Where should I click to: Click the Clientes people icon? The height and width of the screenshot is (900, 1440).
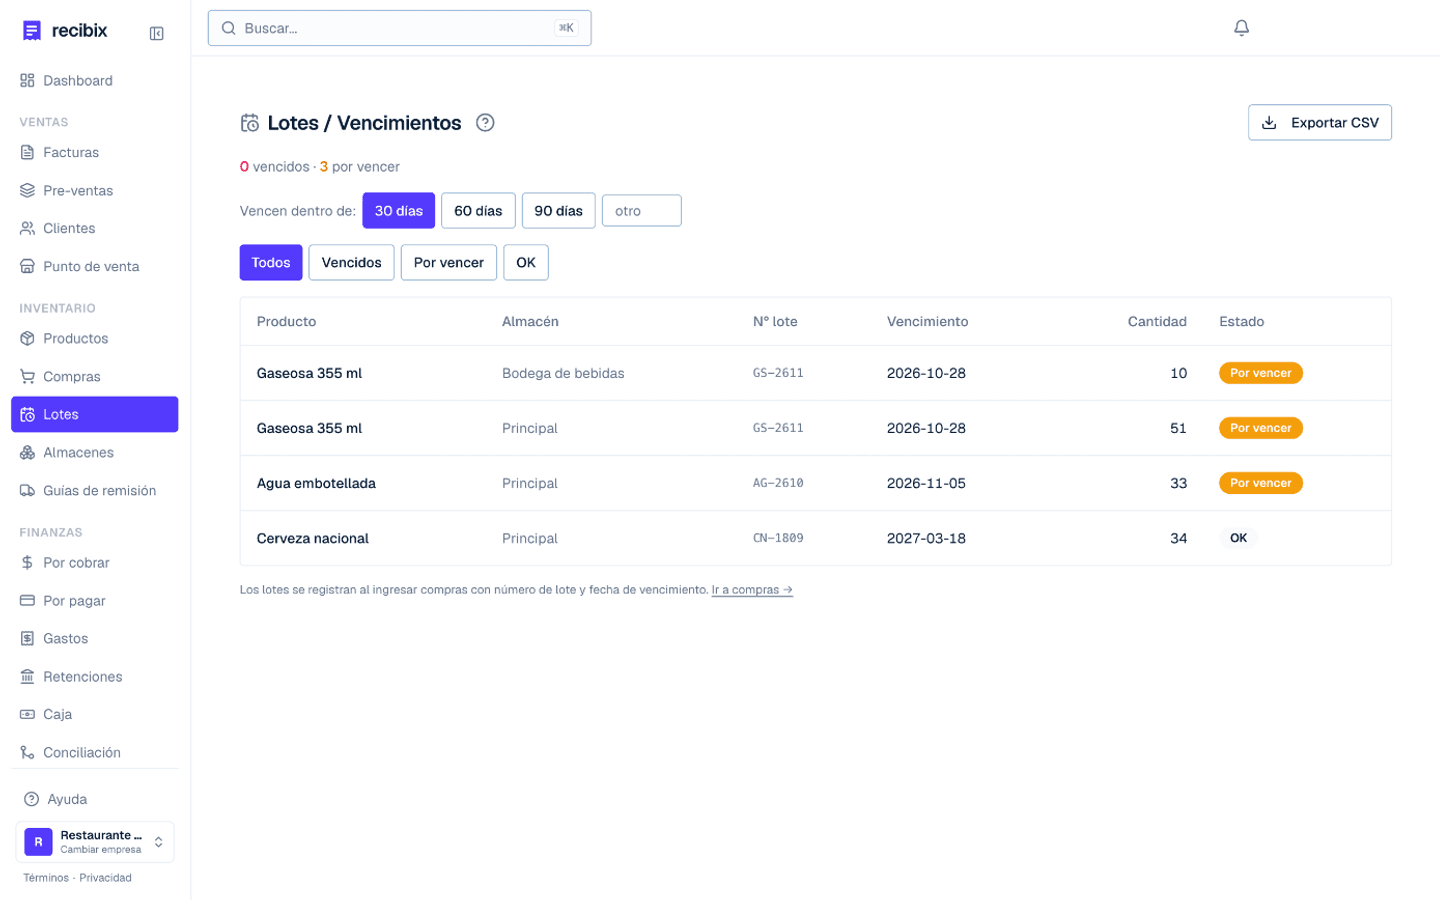coord(27,229)
